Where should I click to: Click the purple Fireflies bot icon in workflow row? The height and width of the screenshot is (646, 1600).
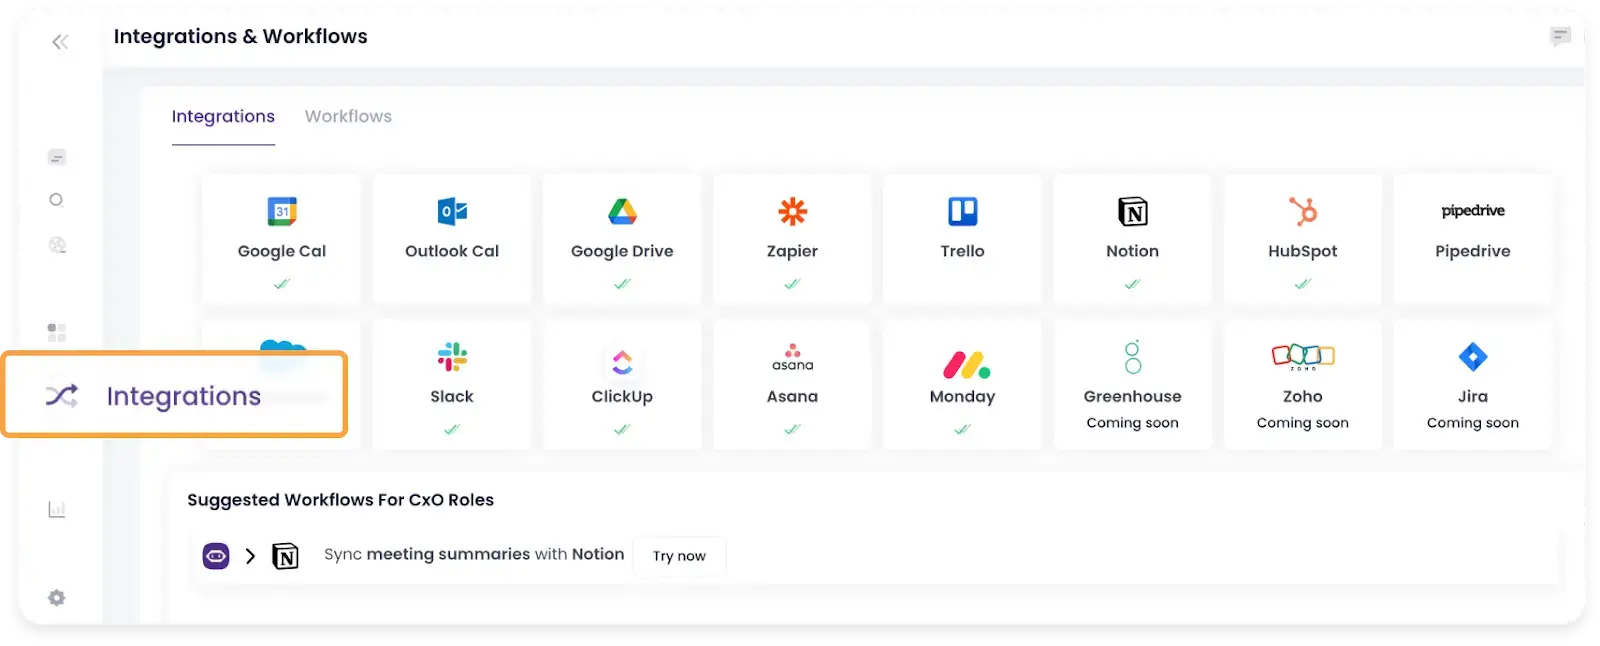pyautogui.click(x=216, y=556)
